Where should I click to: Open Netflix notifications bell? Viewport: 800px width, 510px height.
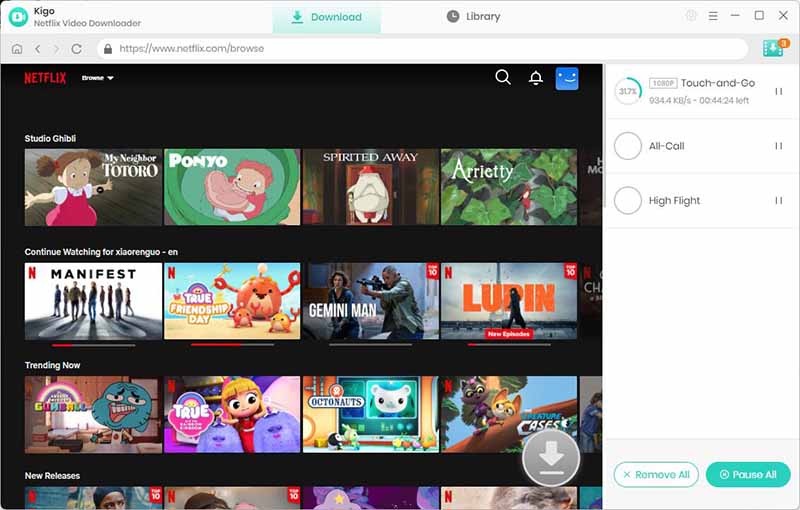[x=536, y=78]
